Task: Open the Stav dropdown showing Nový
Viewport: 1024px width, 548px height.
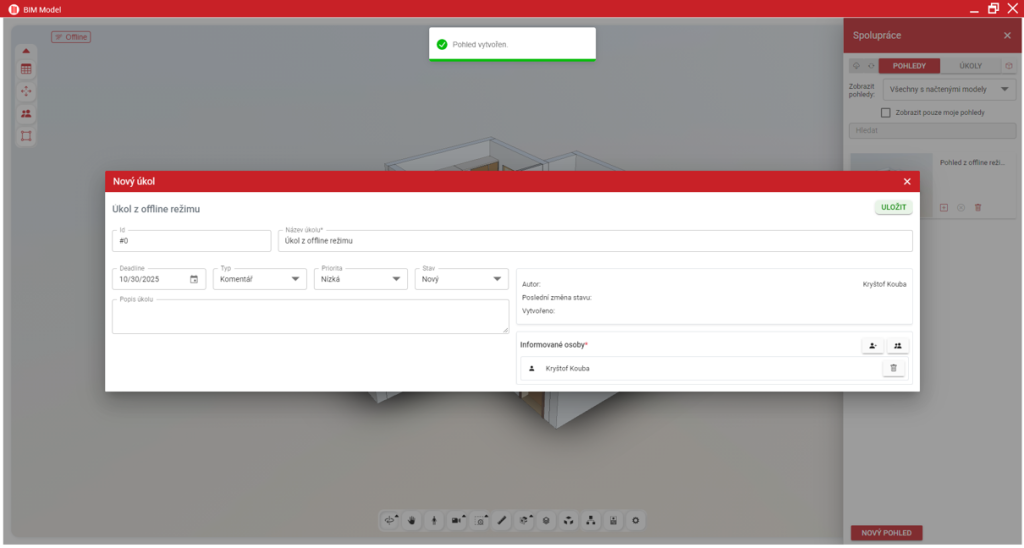Action: (x=461, y=280)
